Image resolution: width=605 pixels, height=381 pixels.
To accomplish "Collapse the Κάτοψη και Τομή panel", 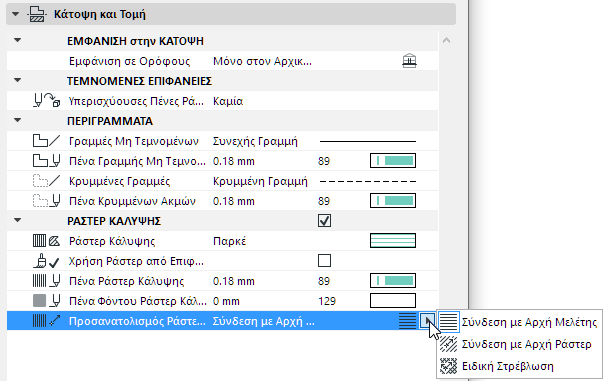I will tap(15, 14).
